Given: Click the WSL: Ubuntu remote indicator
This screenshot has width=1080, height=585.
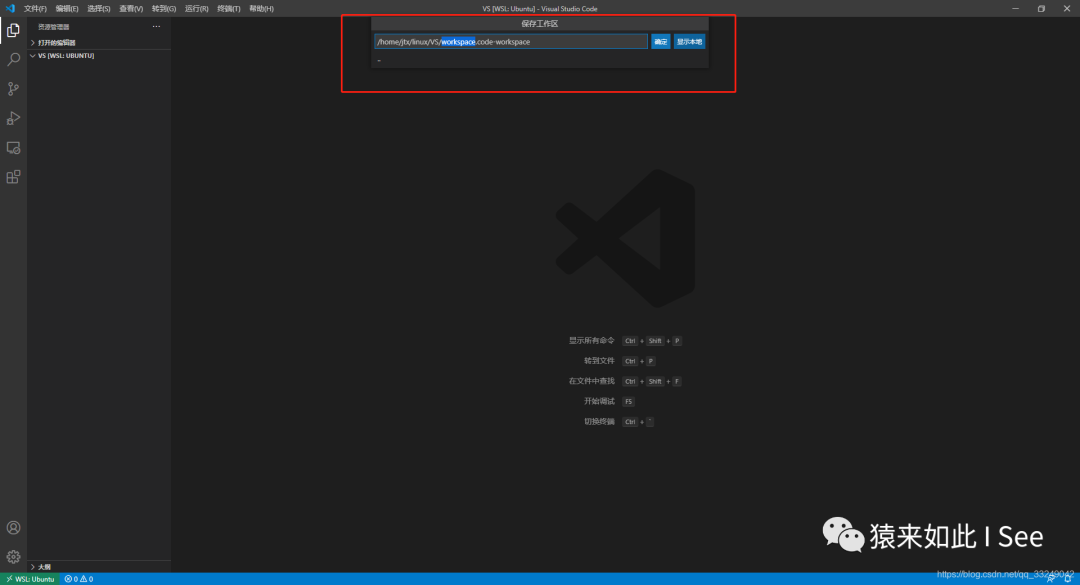Looking at the screenshot, I should click(30, 579).
